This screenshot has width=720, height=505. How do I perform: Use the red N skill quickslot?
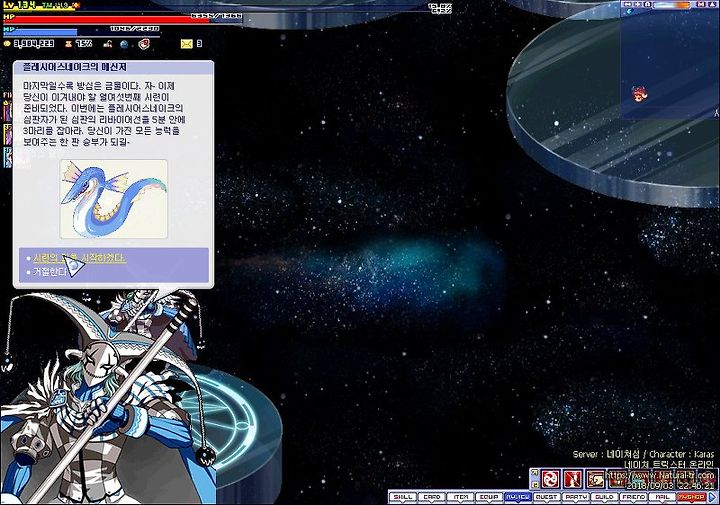[x=573, y=479]
